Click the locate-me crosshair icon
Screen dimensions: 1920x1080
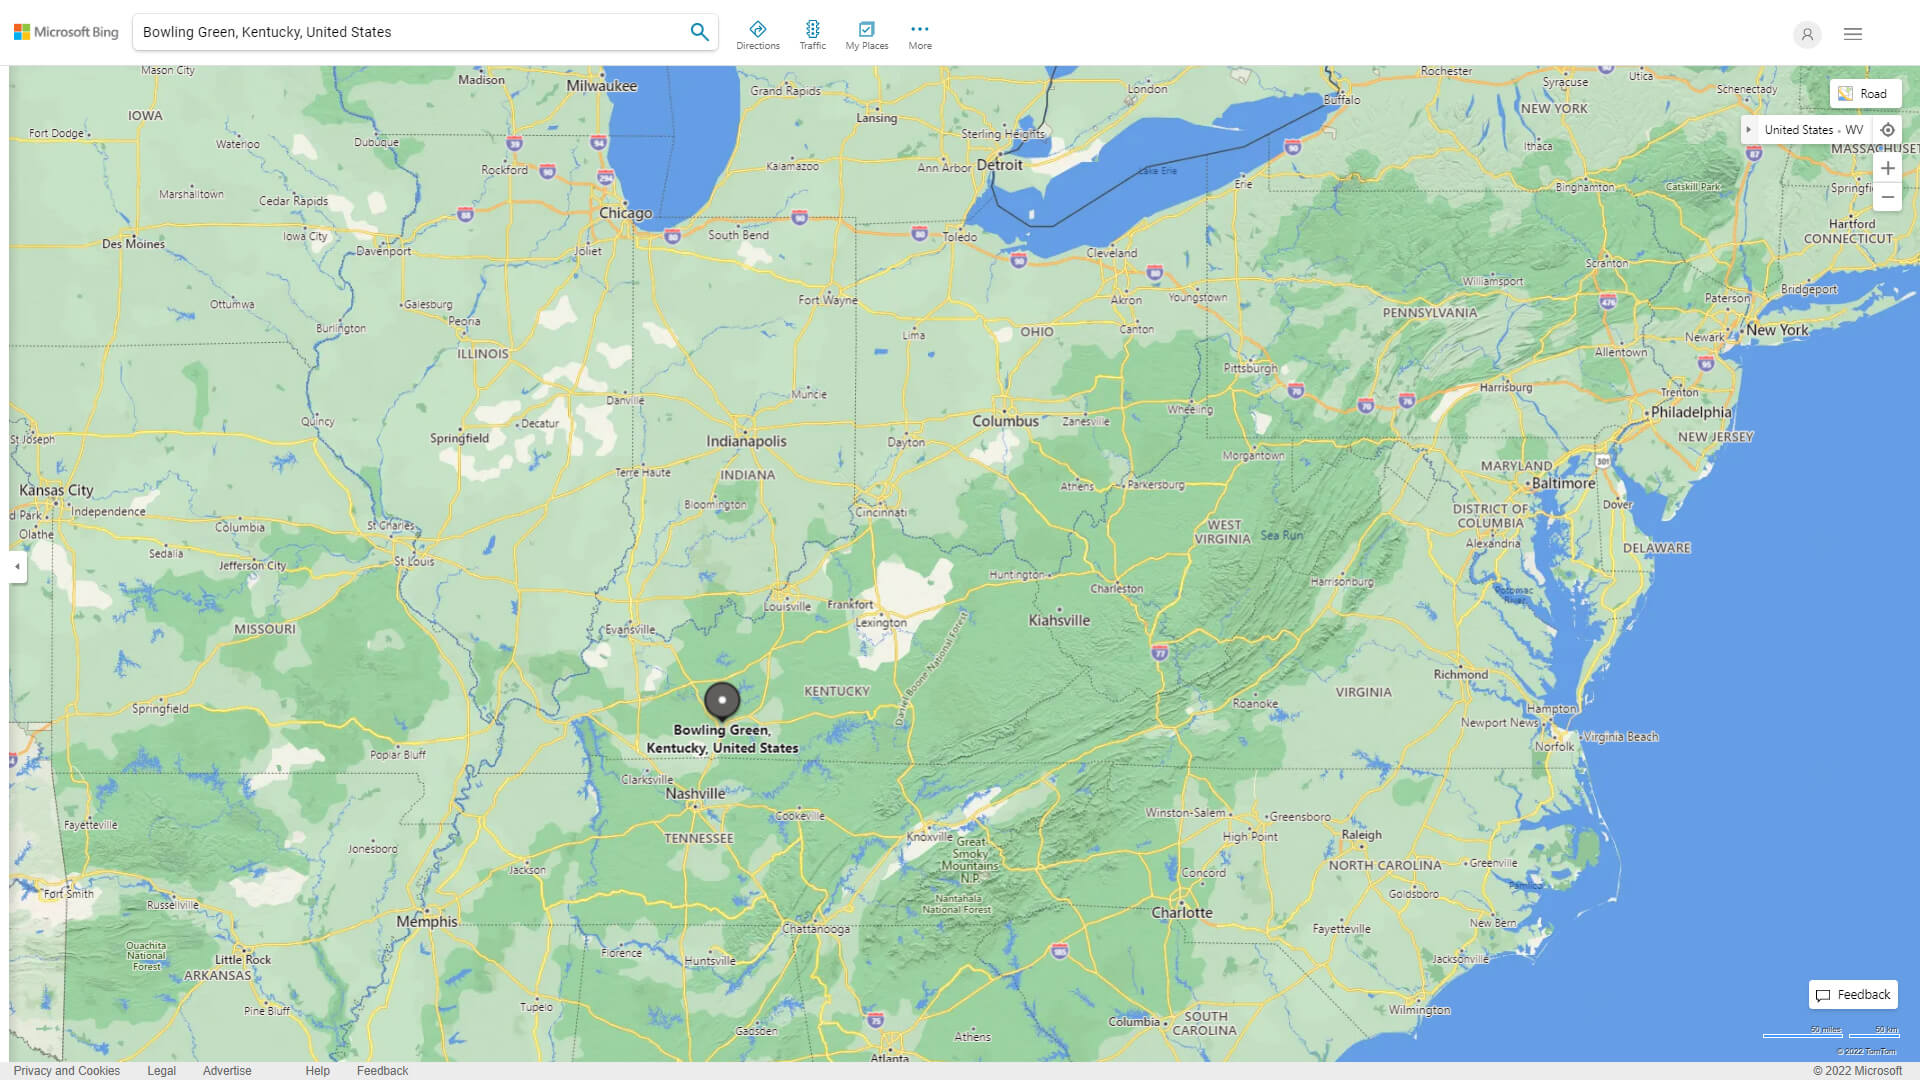[1888, 129]
